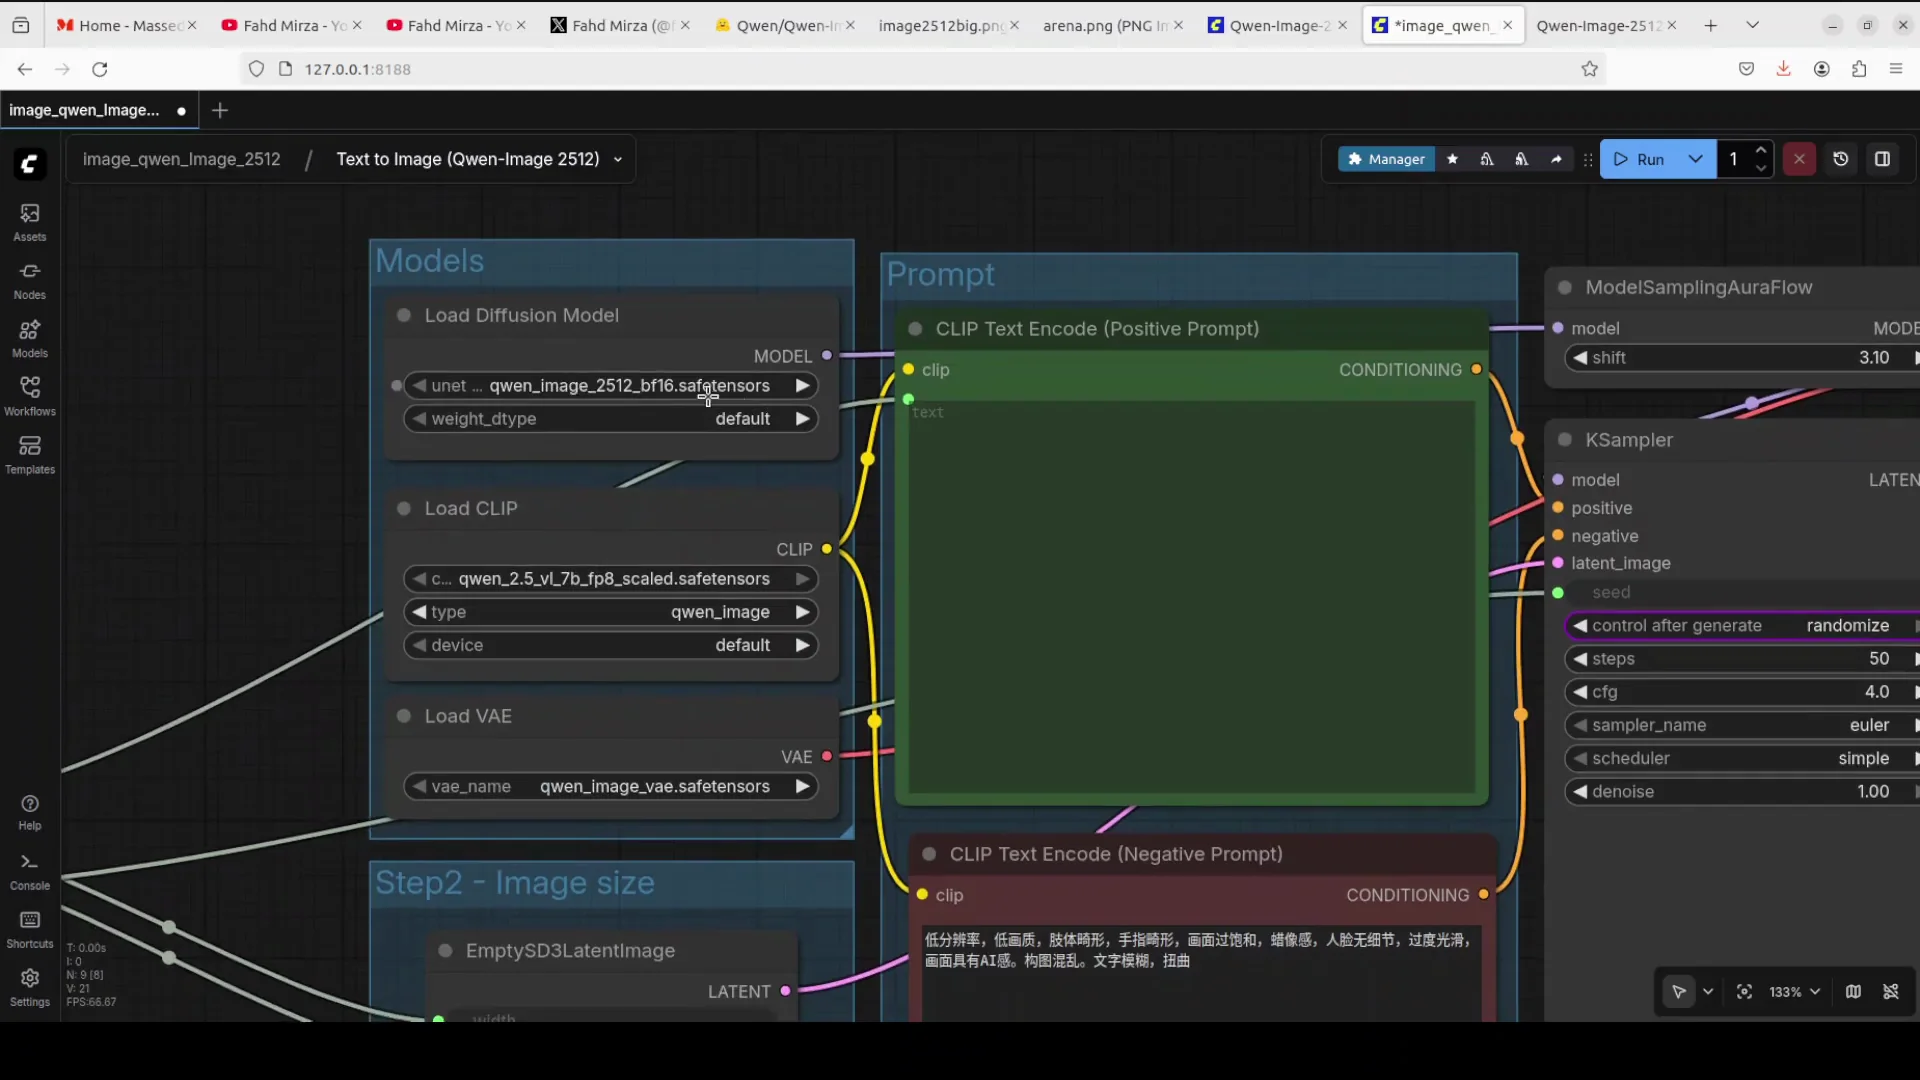The height and width of the screenshot is (1080, 1920).
Task: Cycle the sampler_name to next value
Action: (x=1915, y=725)
